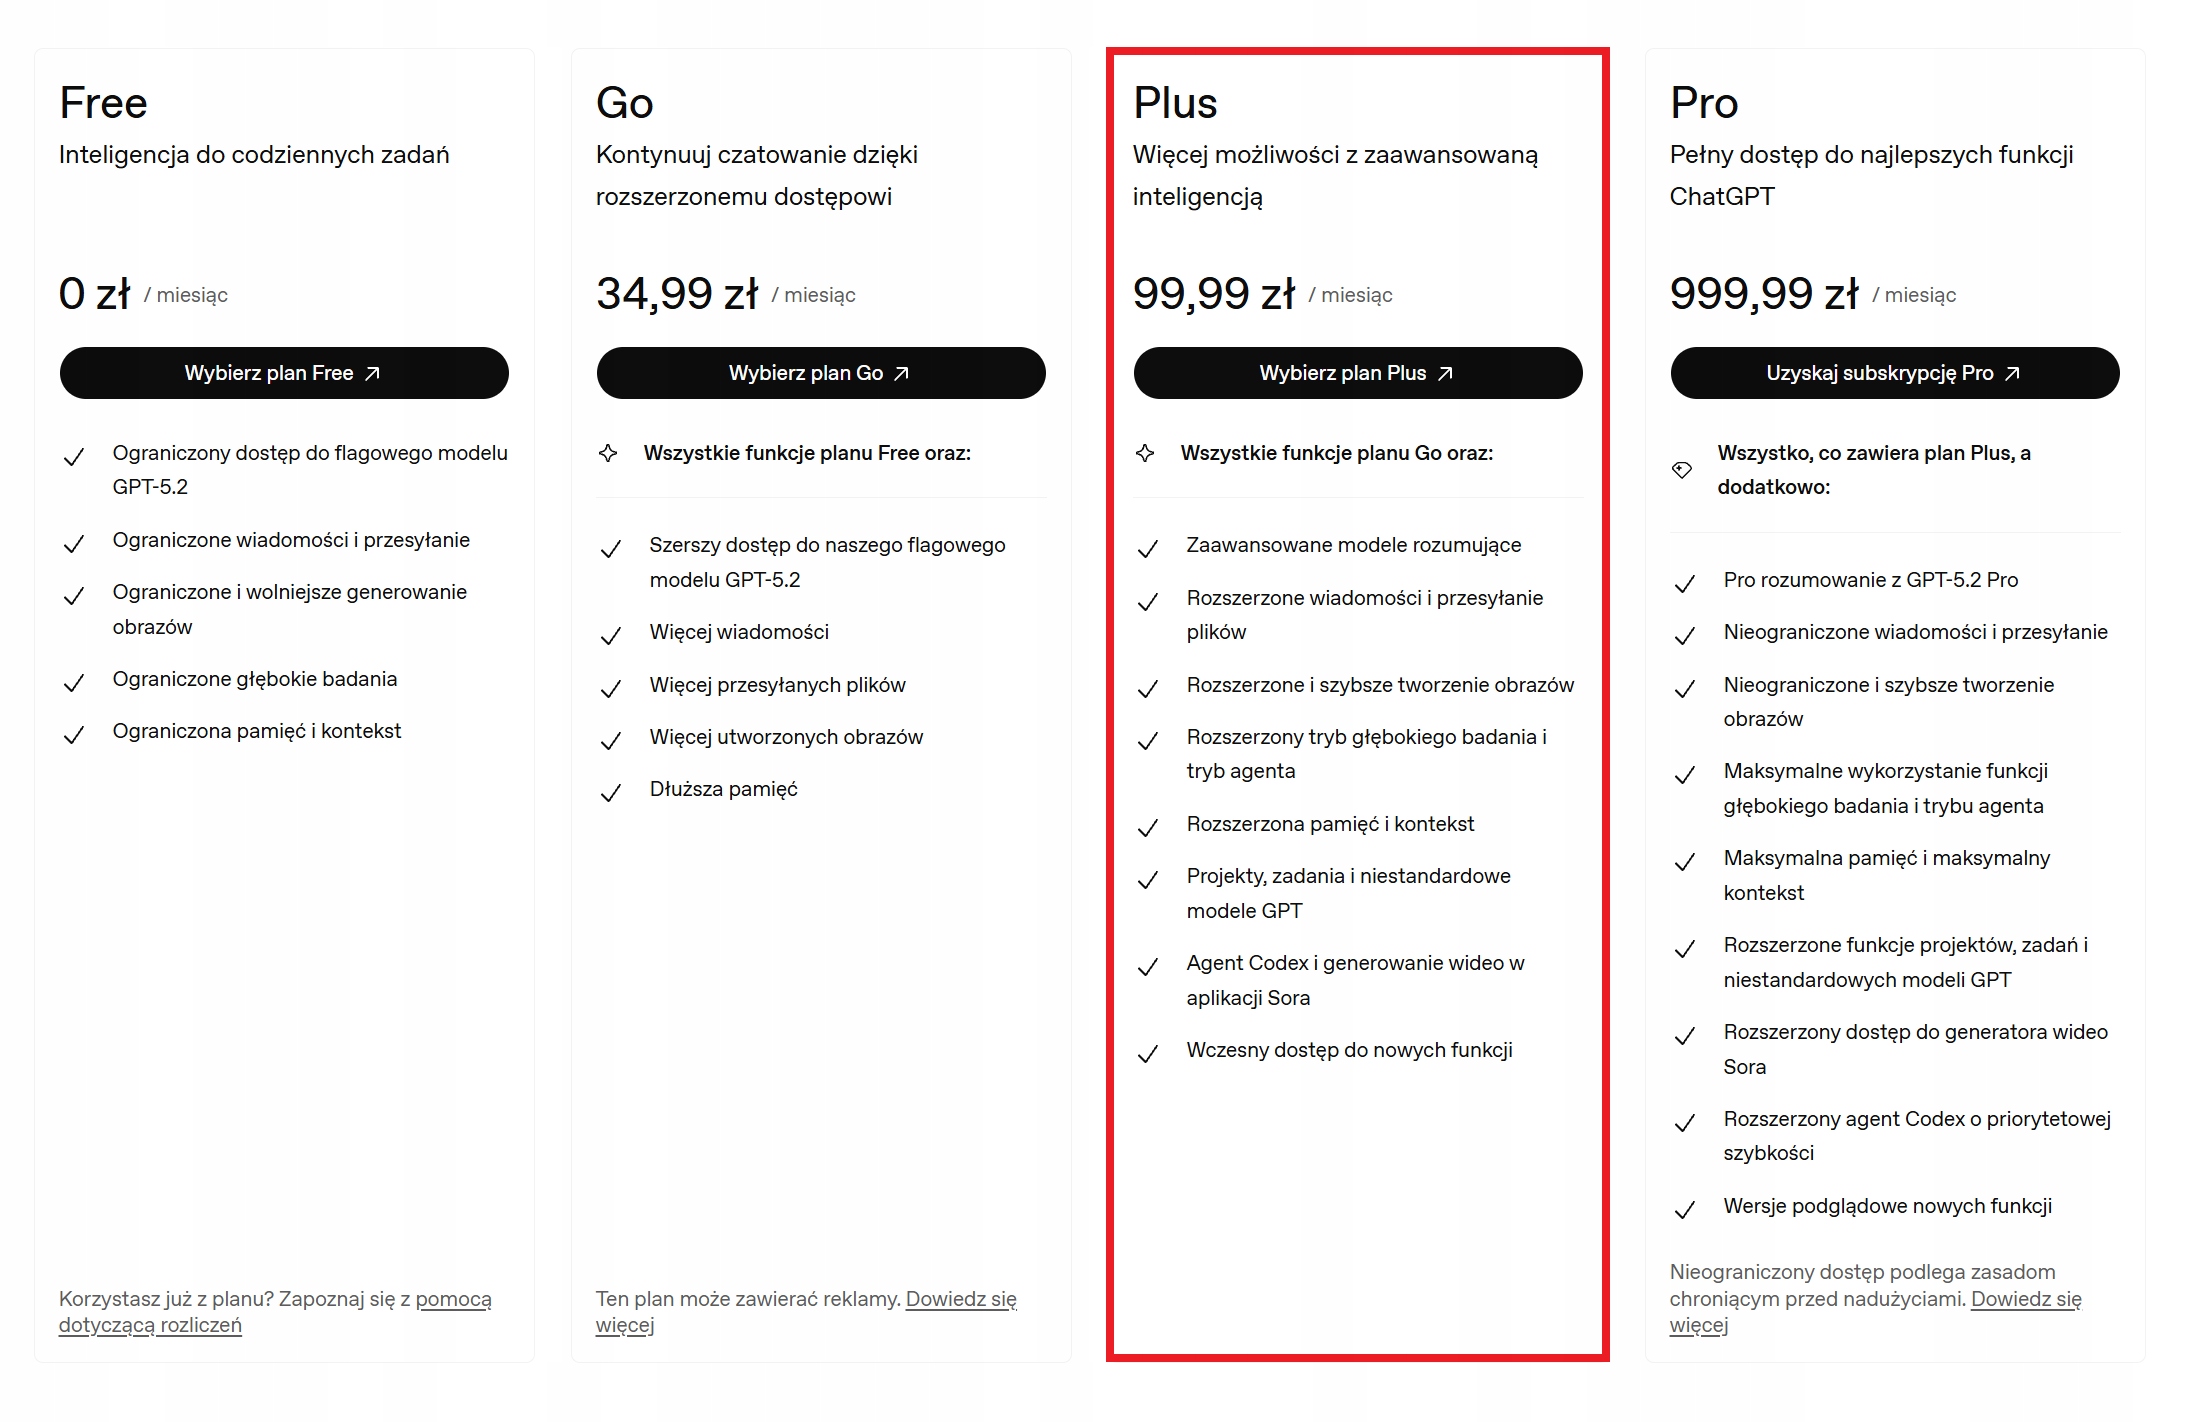
Task: Open "Dowiedz się więcej" link about ads in Go plan
Action: click(x=960, y=1299)
